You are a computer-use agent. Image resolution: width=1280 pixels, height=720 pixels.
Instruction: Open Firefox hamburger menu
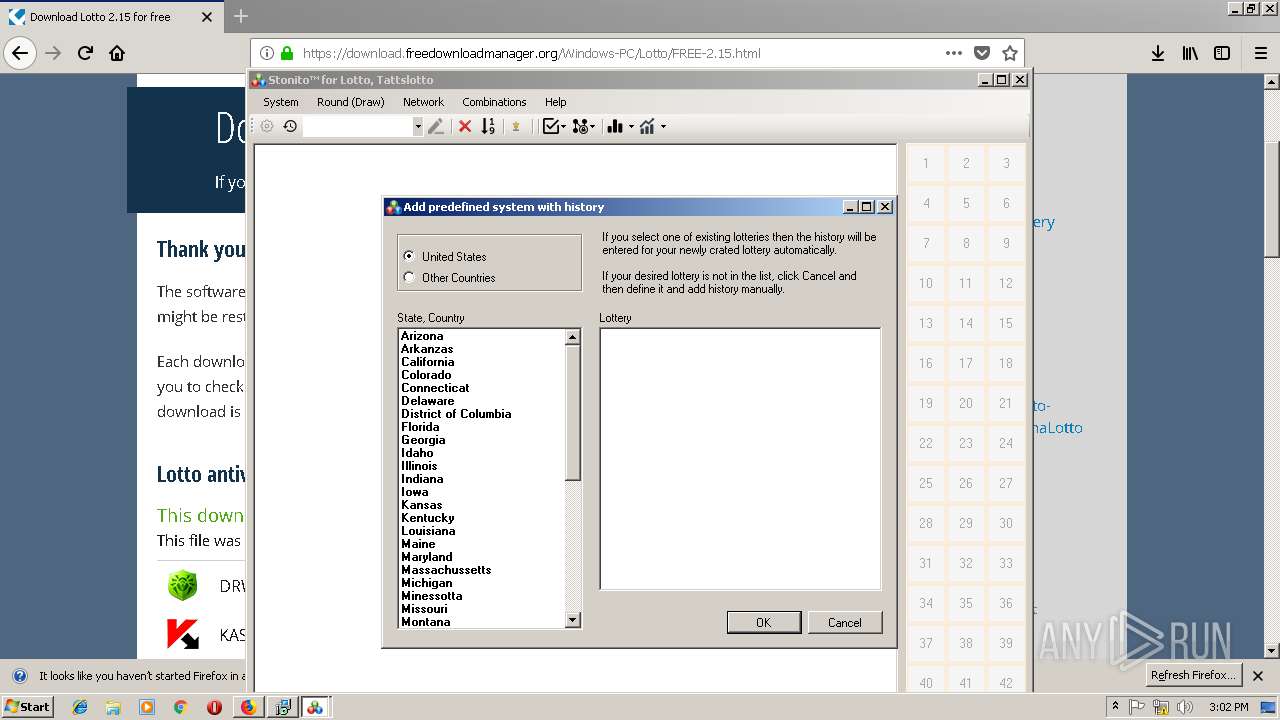point(1260,53)
